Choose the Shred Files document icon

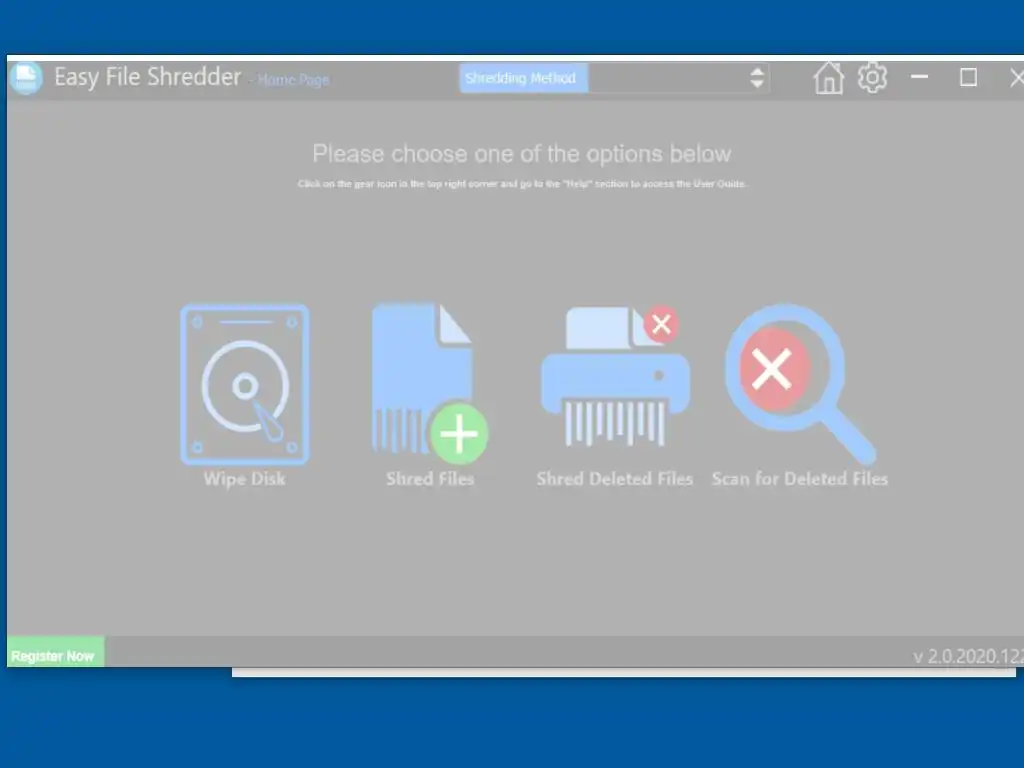coord(430,383)
